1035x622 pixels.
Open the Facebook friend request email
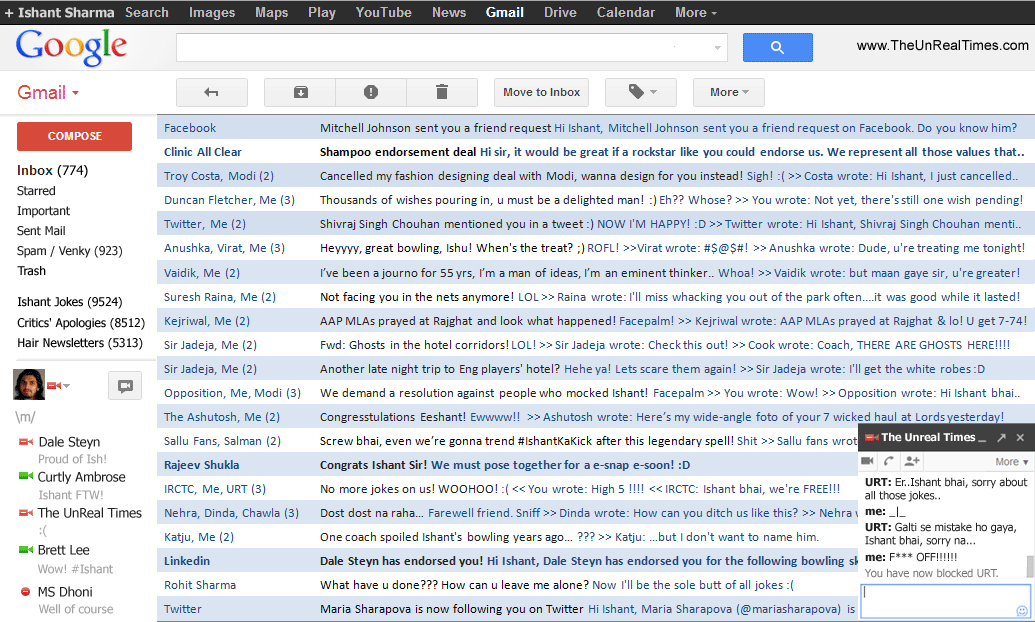click(595, 127)
